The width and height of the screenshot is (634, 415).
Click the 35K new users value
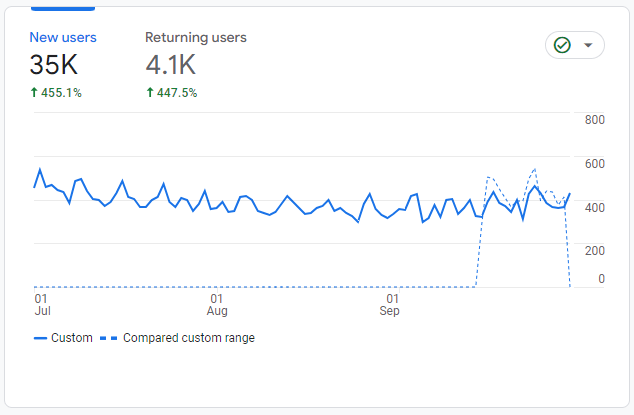(x=53, y=65)
